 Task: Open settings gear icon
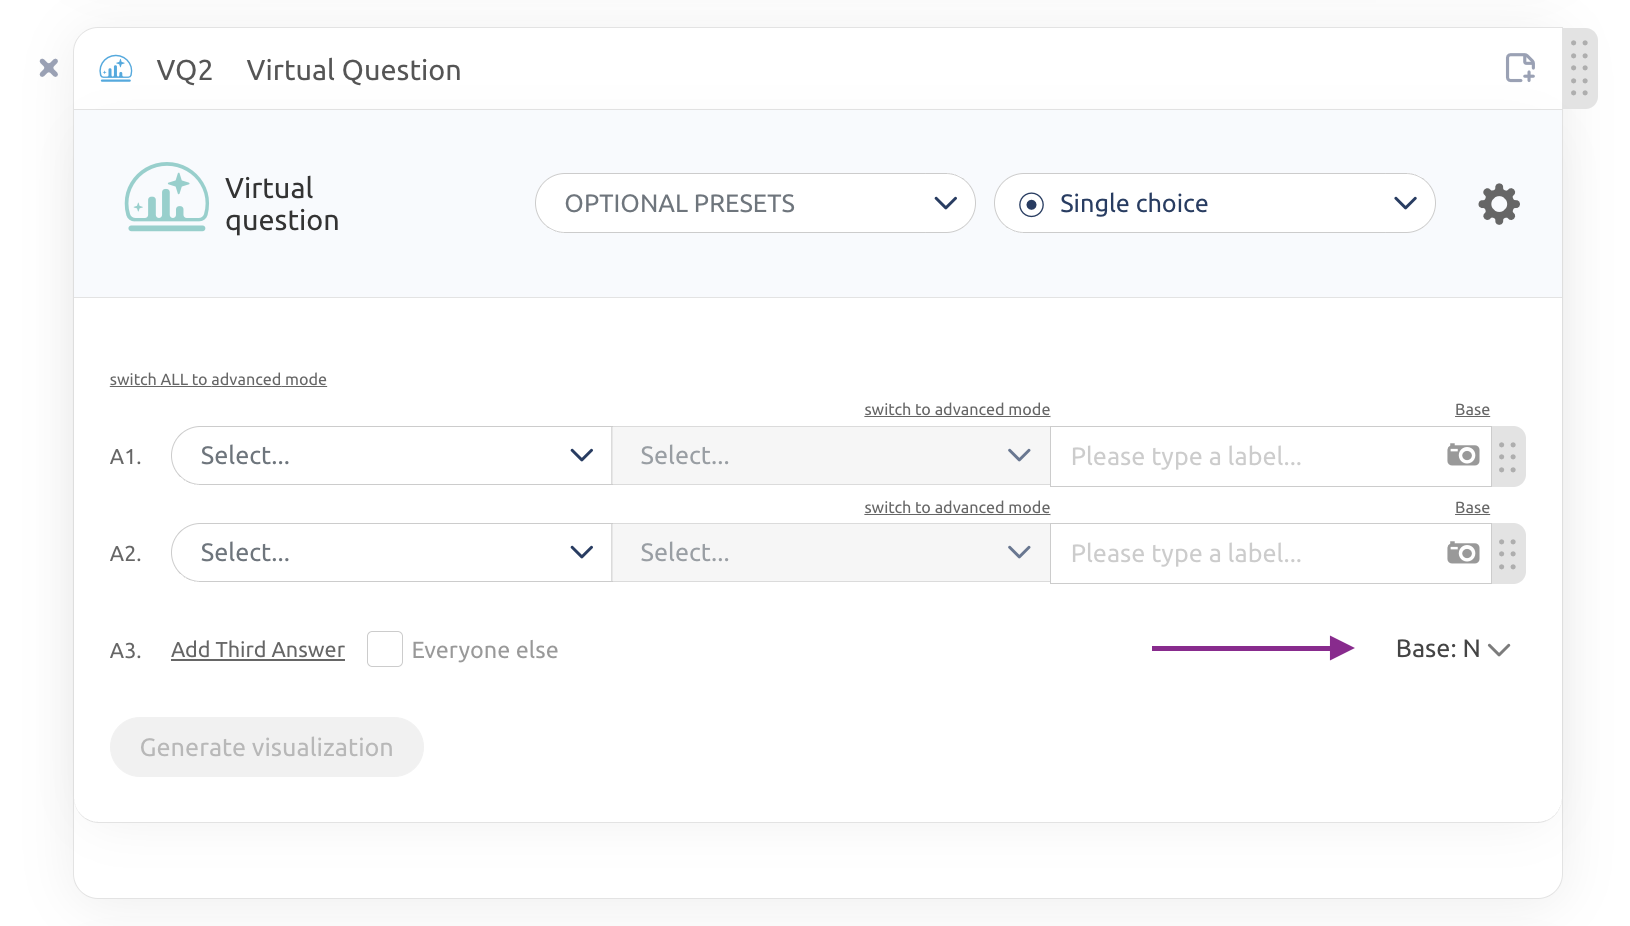click(1499, 204)
